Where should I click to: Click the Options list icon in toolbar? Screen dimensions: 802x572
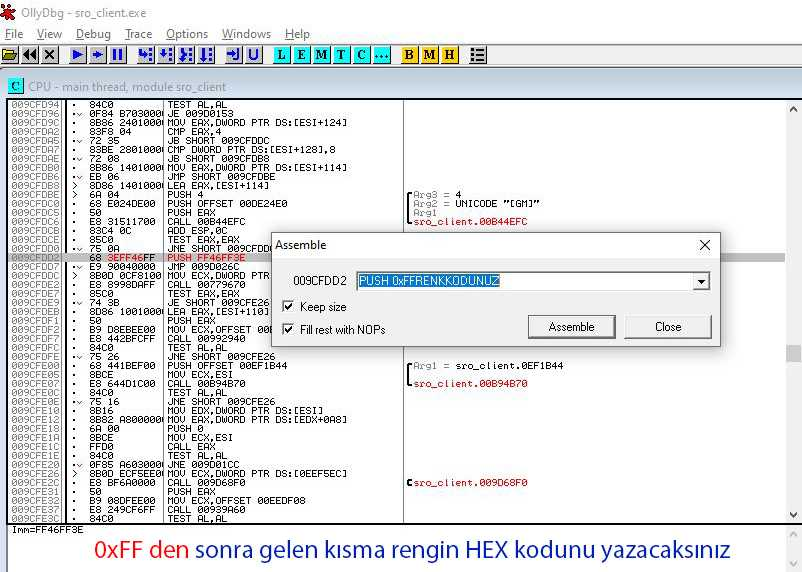tap(478, 55)
